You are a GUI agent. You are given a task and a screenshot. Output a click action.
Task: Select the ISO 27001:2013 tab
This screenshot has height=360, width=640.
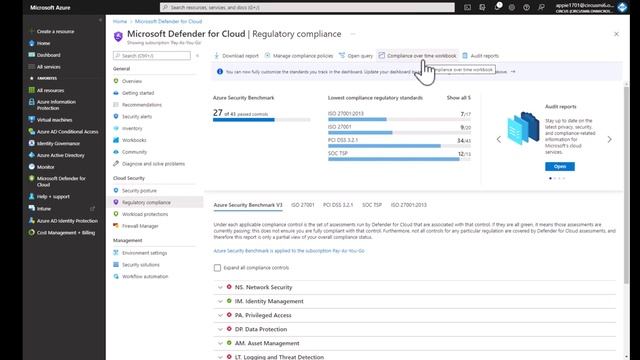click(409, 205)
